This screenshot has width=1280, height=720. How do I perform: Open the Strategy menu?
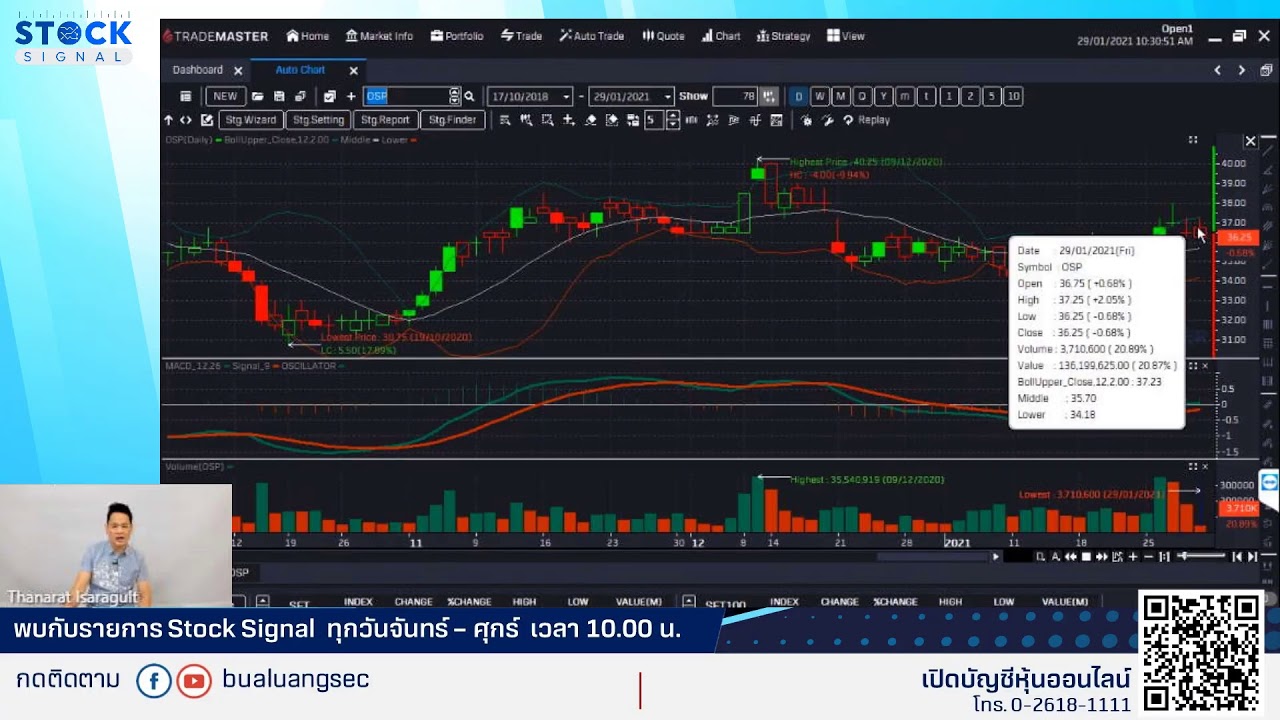point(784,36)
